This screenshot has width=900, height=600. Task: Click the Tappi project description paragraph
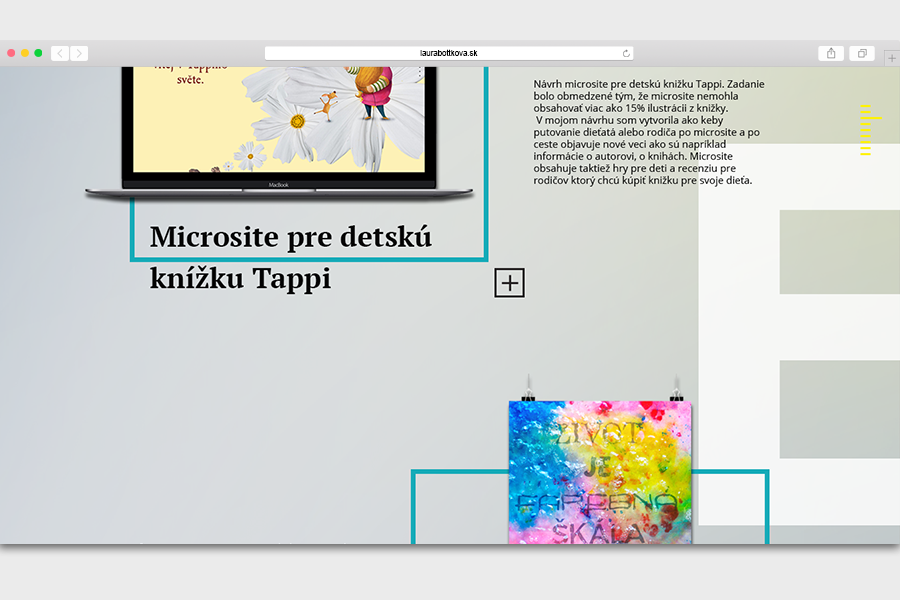point(647,130)
